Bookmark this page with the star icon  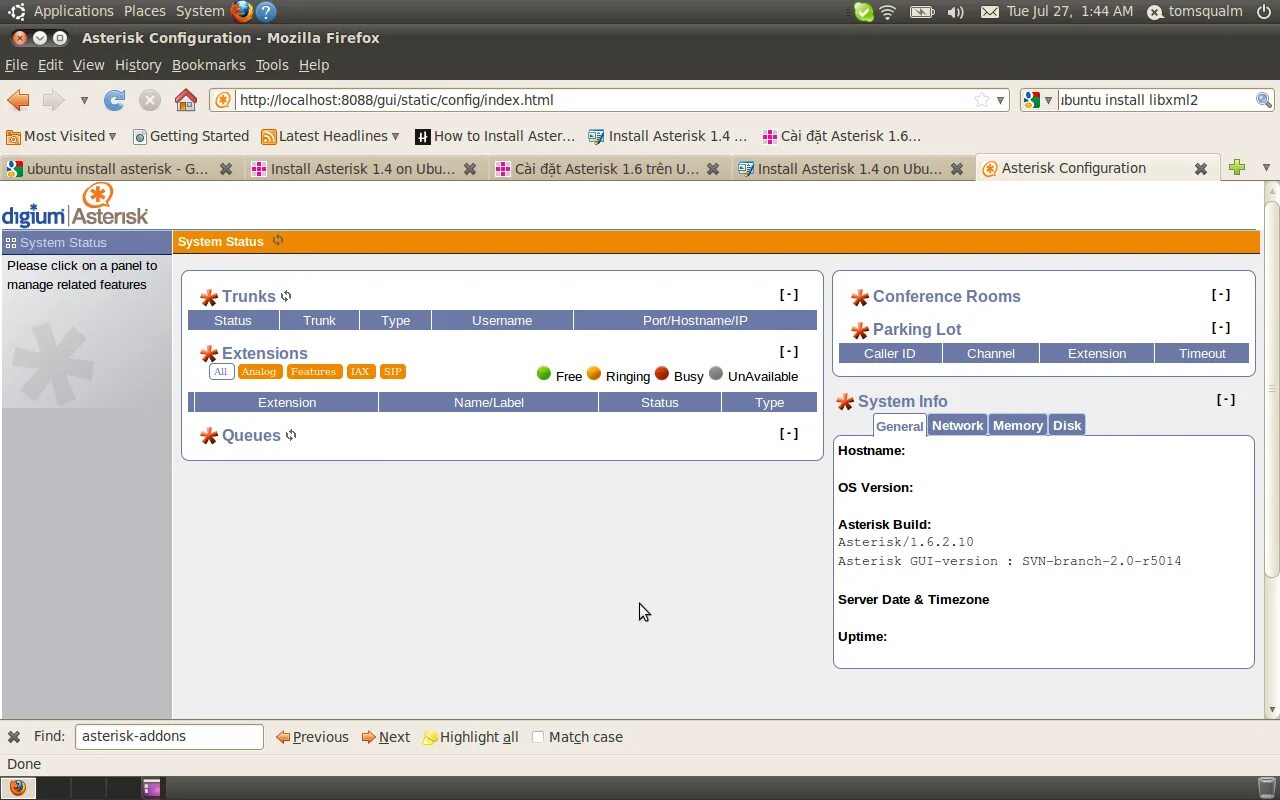[x=982, y=100]
